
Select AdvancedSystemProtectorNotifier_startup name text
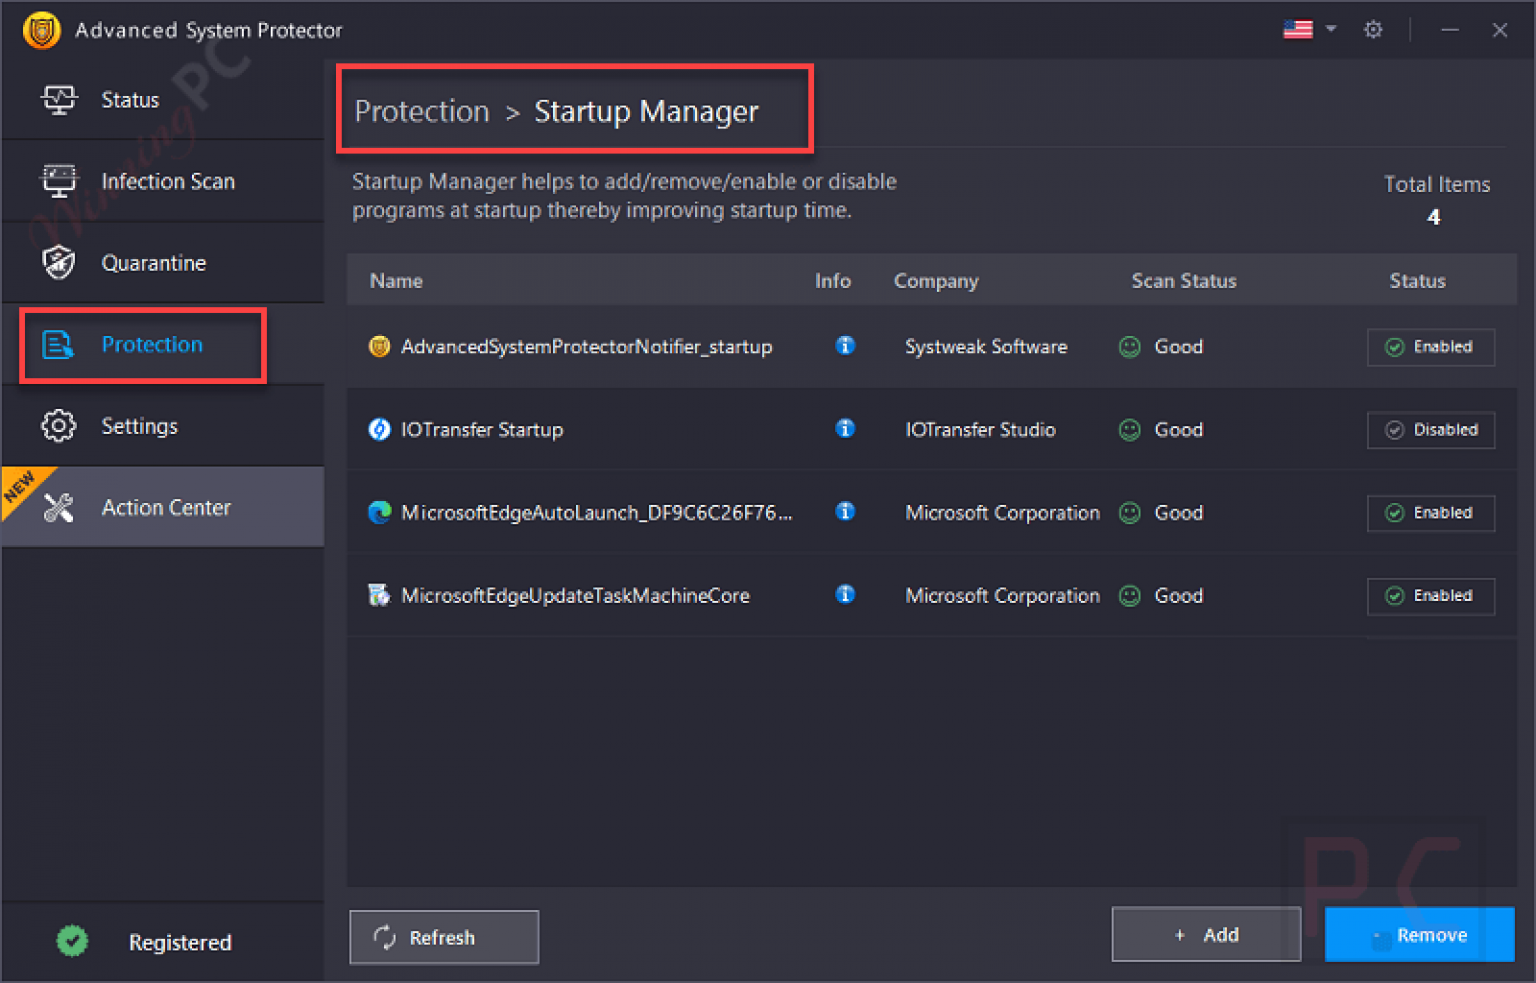(587, 347)
